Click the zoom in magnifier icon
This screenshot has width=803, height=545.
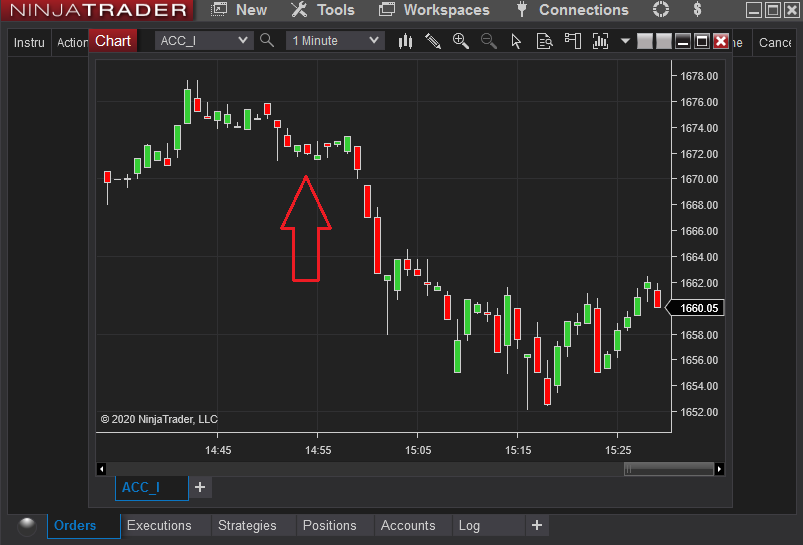(x=461, y=41)
